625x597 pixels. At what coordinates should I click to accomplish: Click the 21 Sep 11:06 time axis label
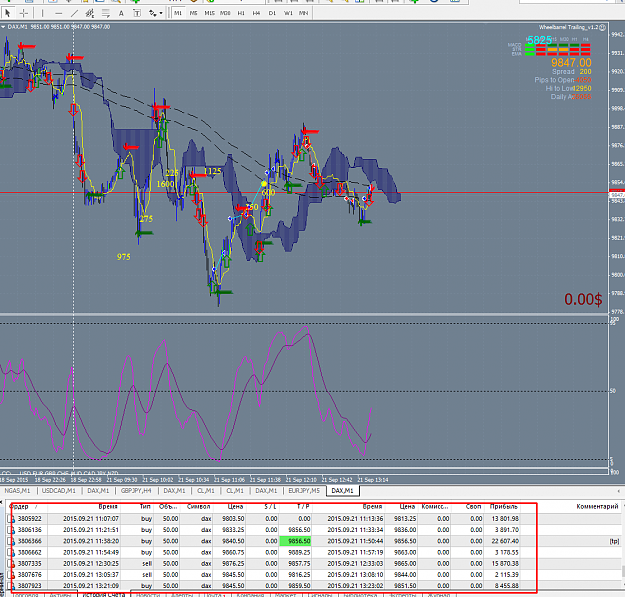(x=229, y=480)
